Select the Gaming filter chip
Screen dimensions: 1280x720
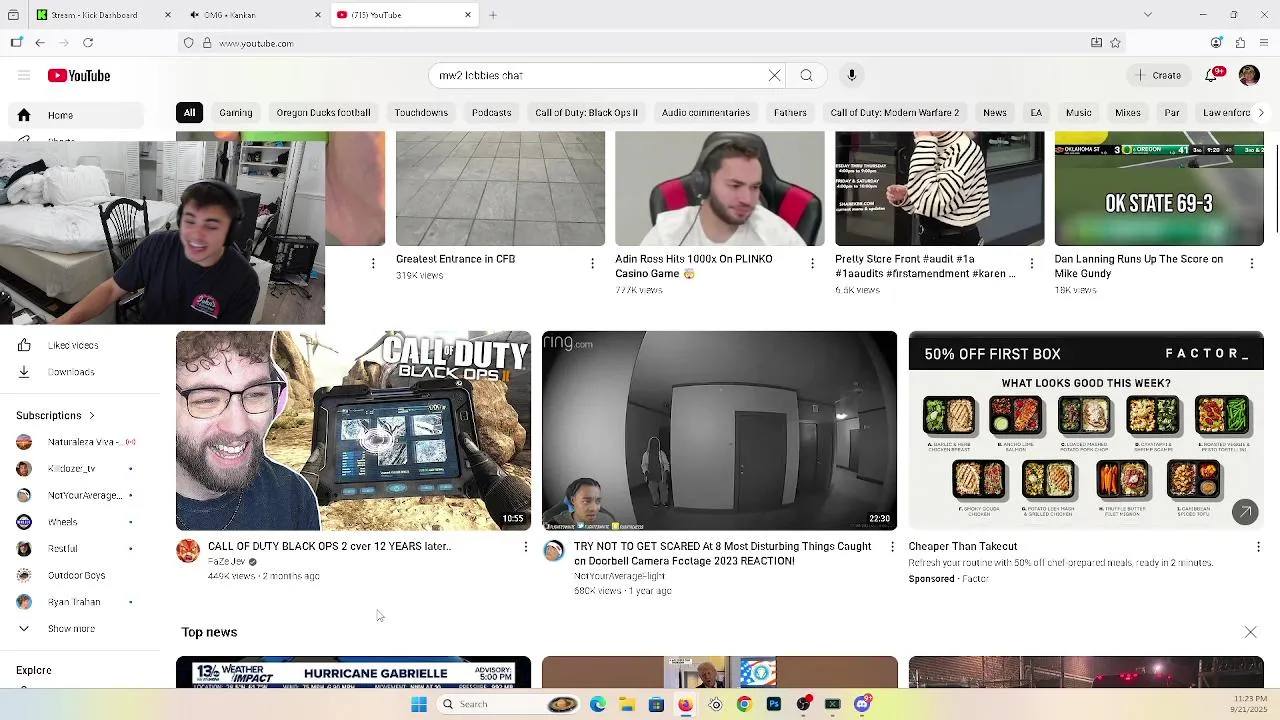click(x=236, y=113)
